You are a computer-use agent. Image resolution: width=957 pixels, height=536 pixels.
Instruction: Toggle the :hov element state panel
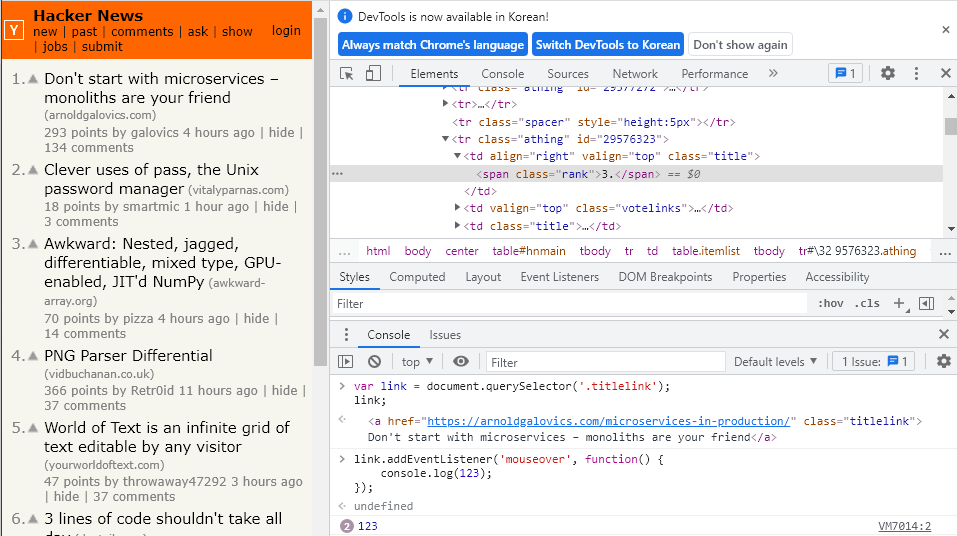point(831,303)
